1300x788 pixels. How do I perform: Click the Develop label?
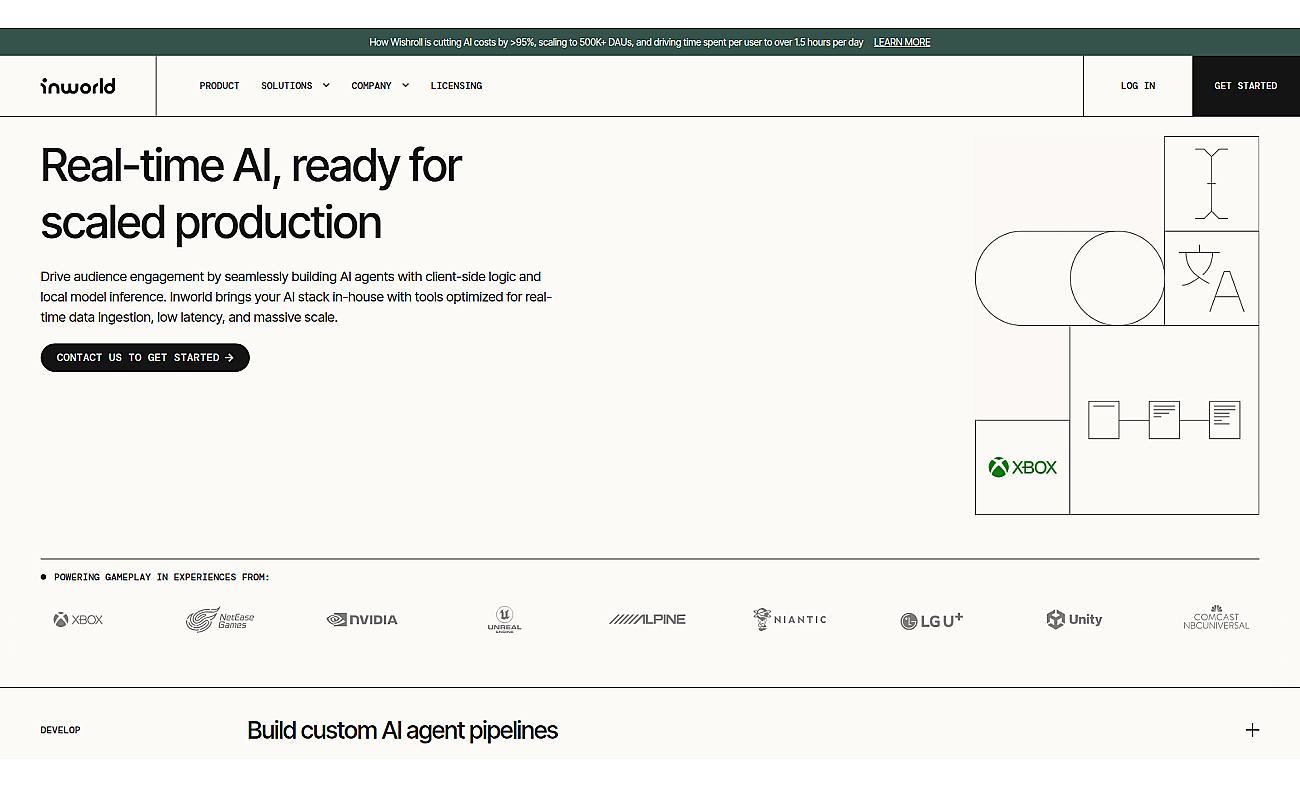60,730
